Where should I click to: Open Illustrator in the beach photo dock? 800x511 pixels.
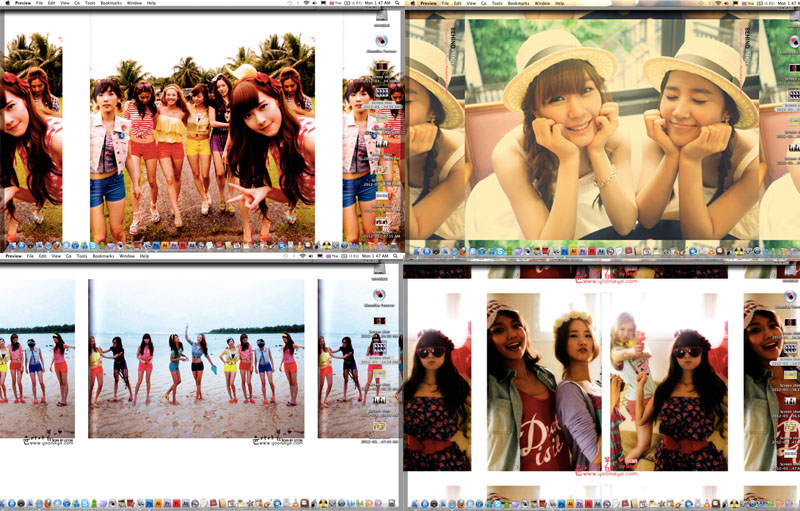point(158,503)
